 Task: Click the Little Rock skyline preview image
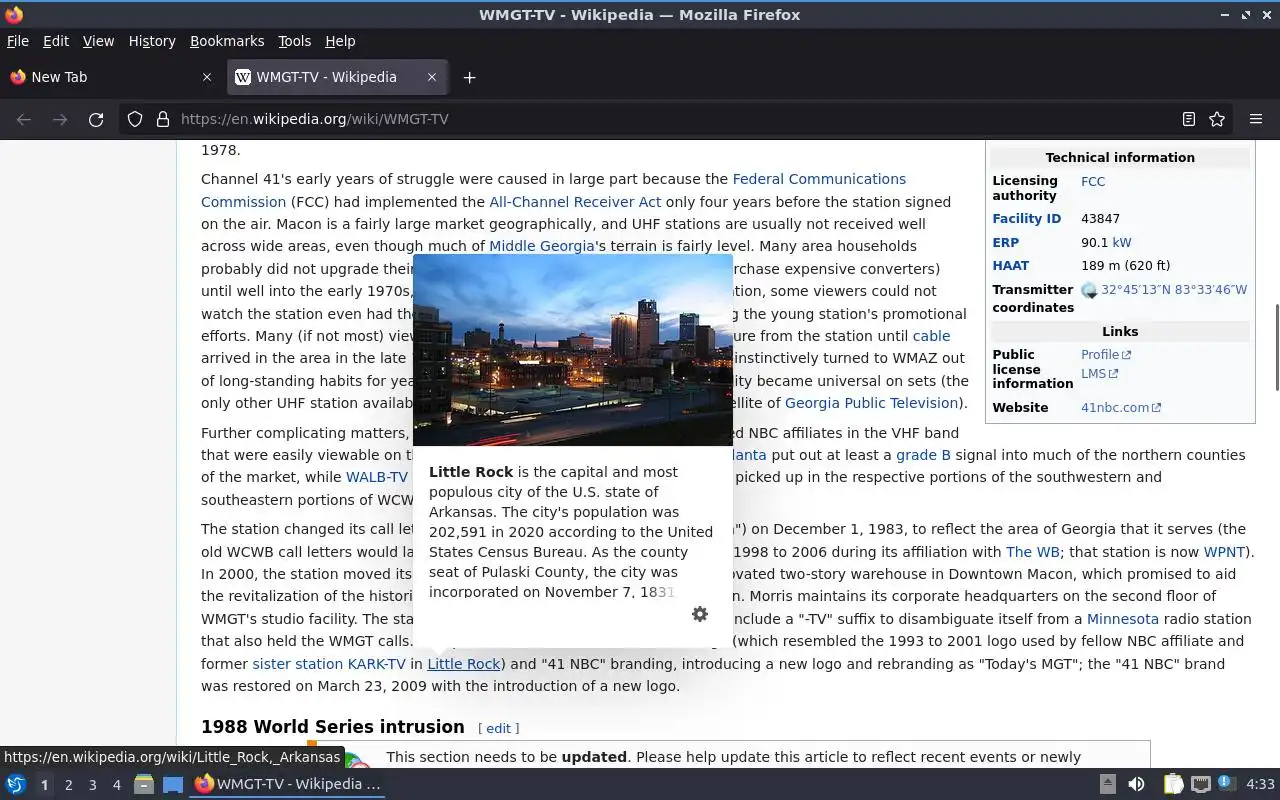pos(573,350)
